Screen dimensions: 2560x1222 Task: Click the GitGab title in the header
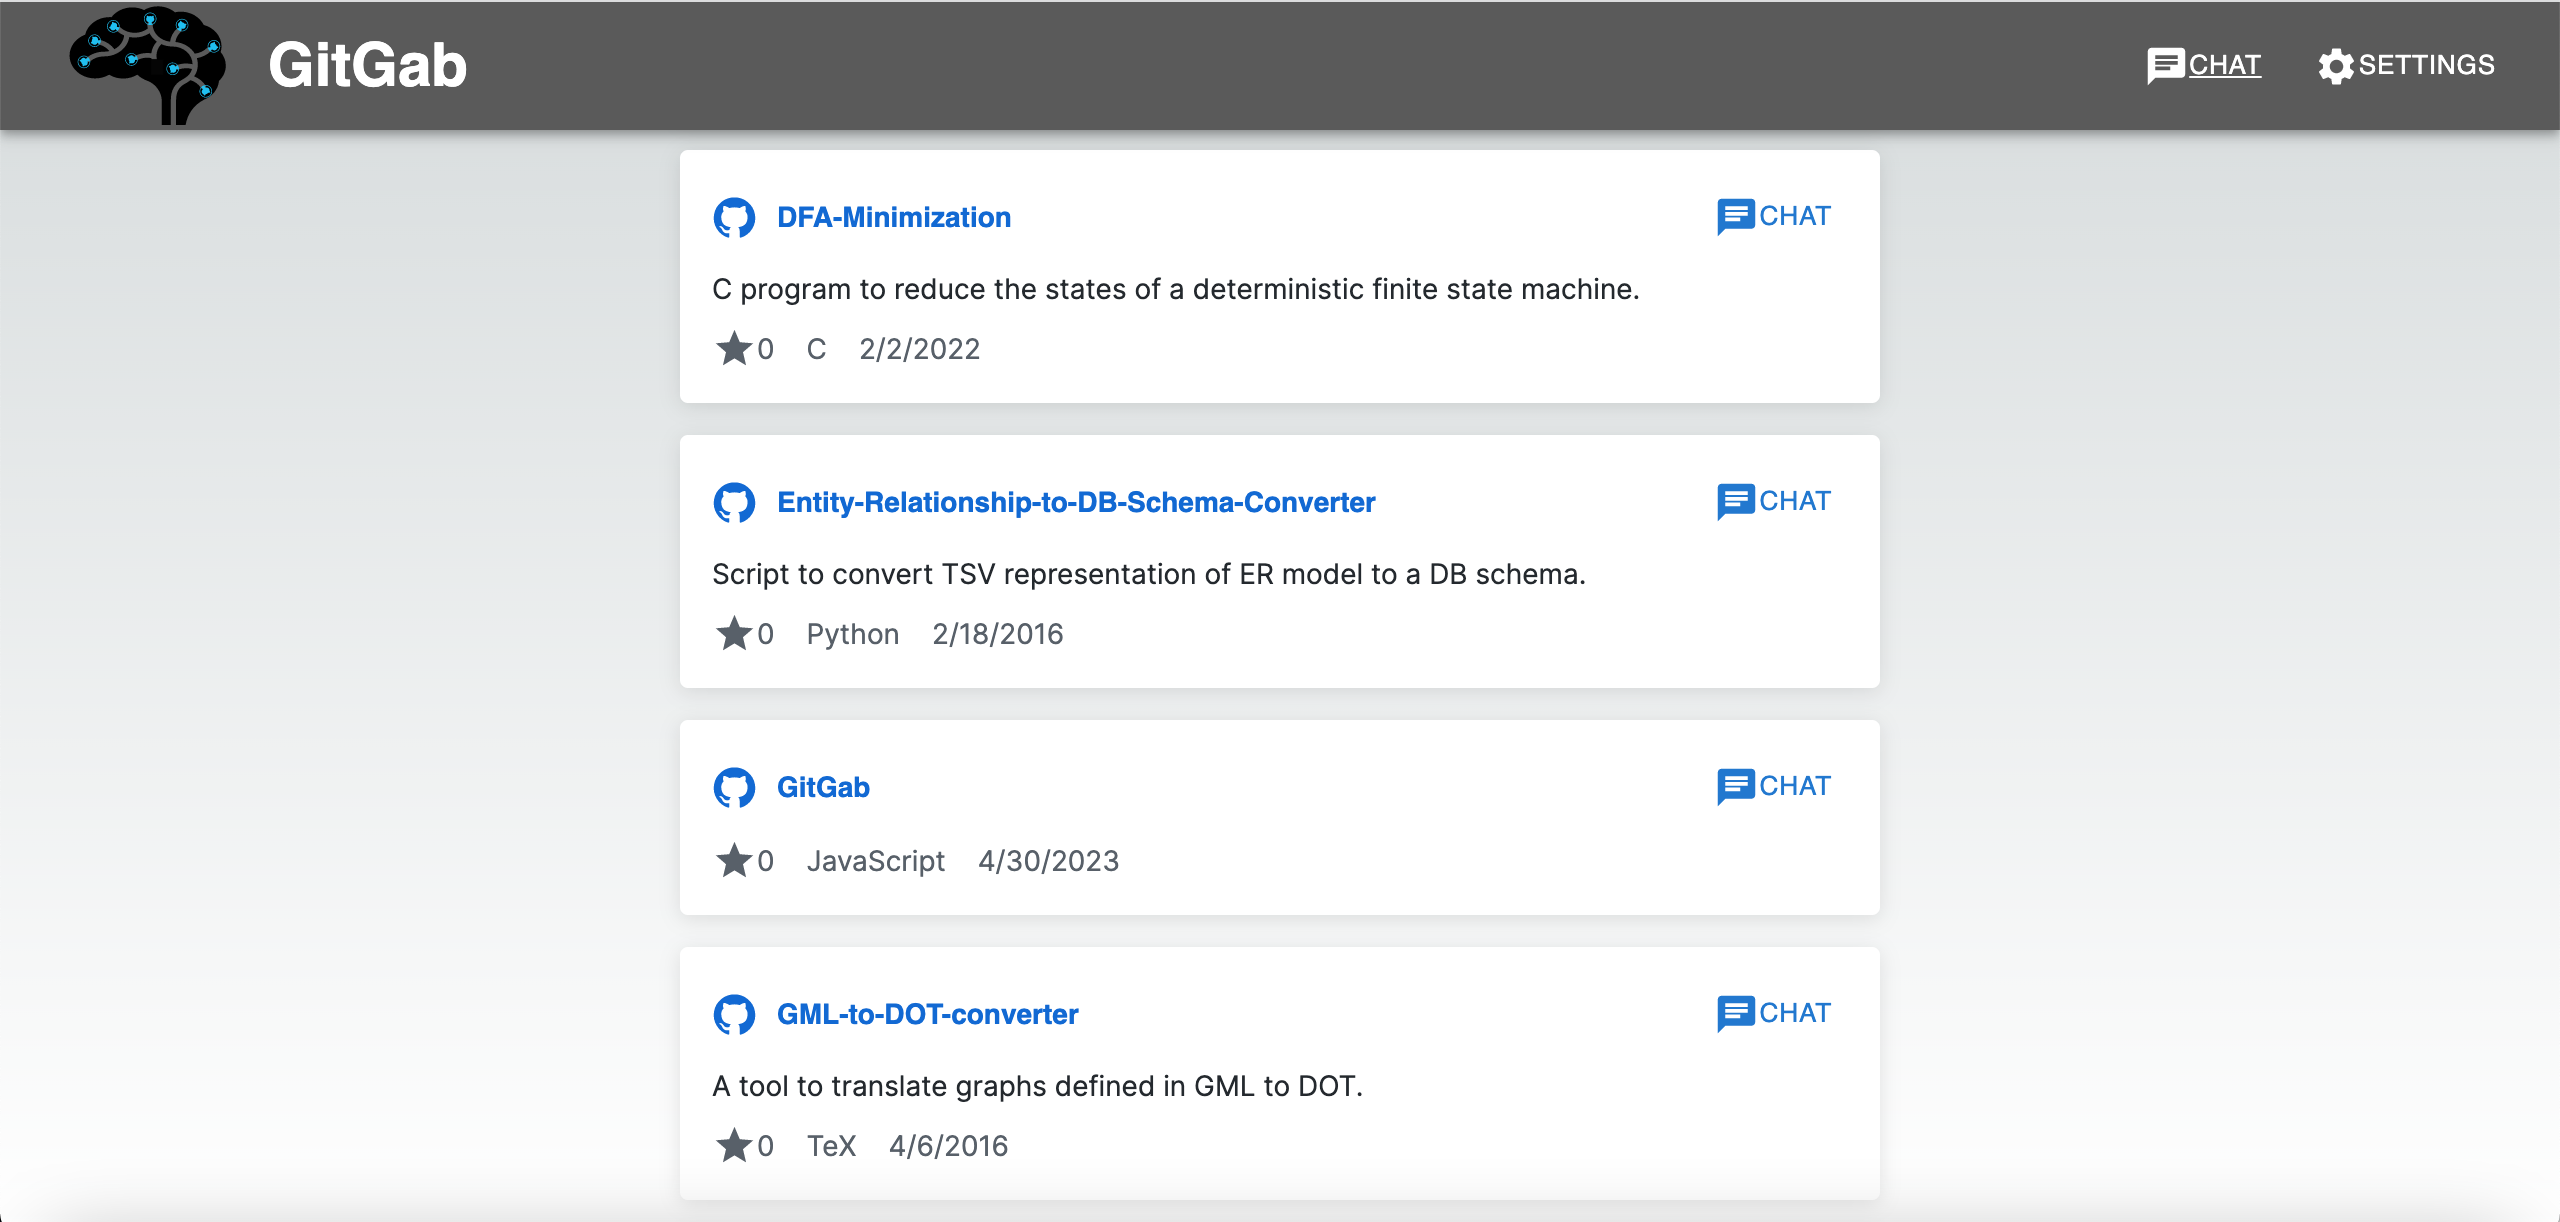point(367,65)
